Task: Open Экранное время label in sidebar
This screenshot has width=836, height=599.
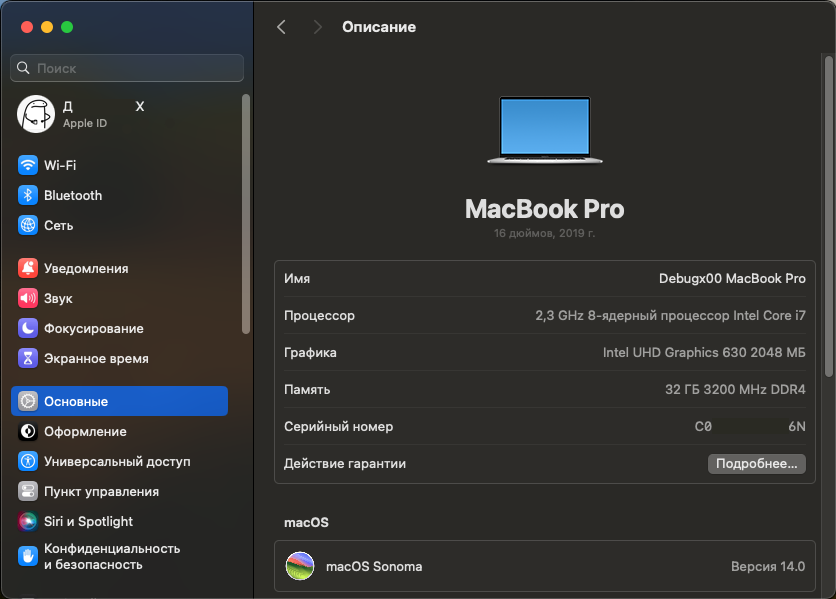Action: (97, 358)
